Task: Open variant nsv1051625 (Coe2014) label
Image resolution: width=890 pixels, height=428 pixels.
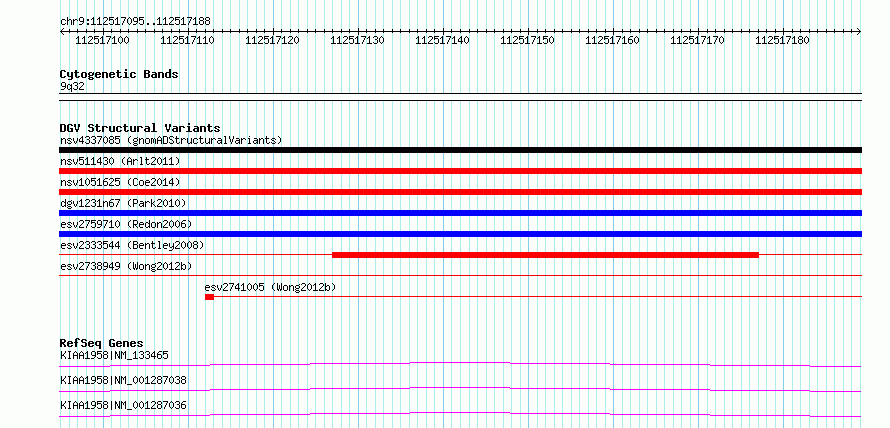Action: tap(120, 182)
